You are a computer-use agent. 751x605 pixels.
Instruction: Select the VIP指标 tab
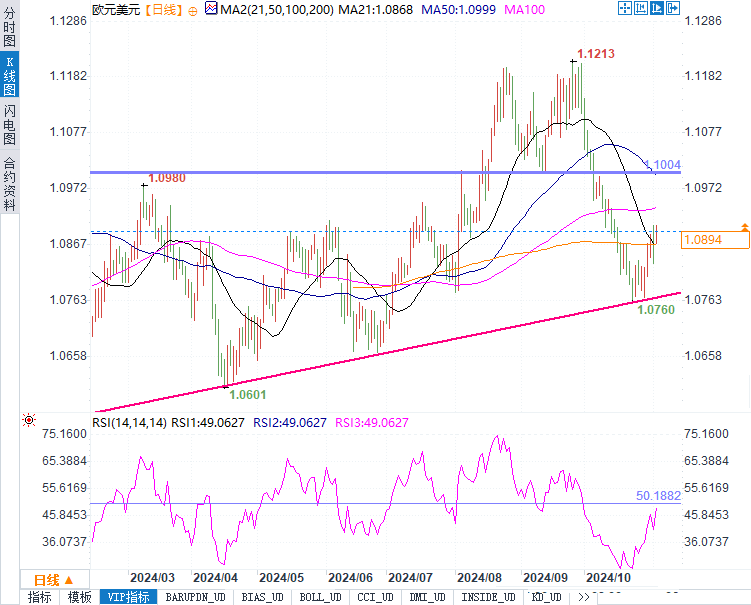[128, 597]
